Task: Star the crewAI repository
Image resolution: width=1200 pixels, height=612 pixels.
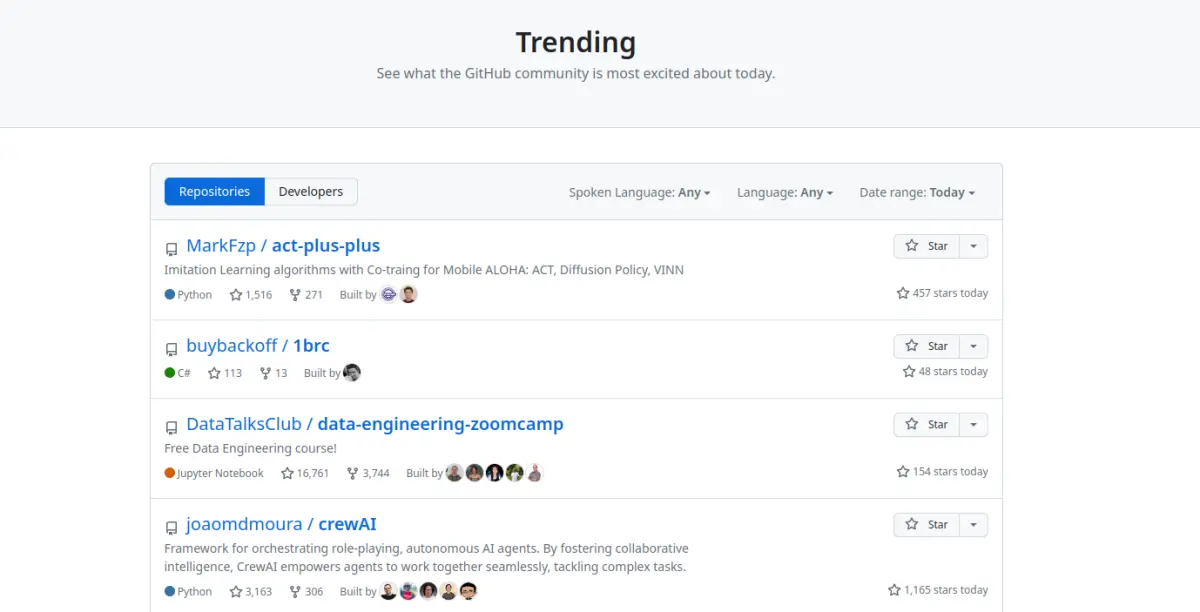Action: pos(926,524)
